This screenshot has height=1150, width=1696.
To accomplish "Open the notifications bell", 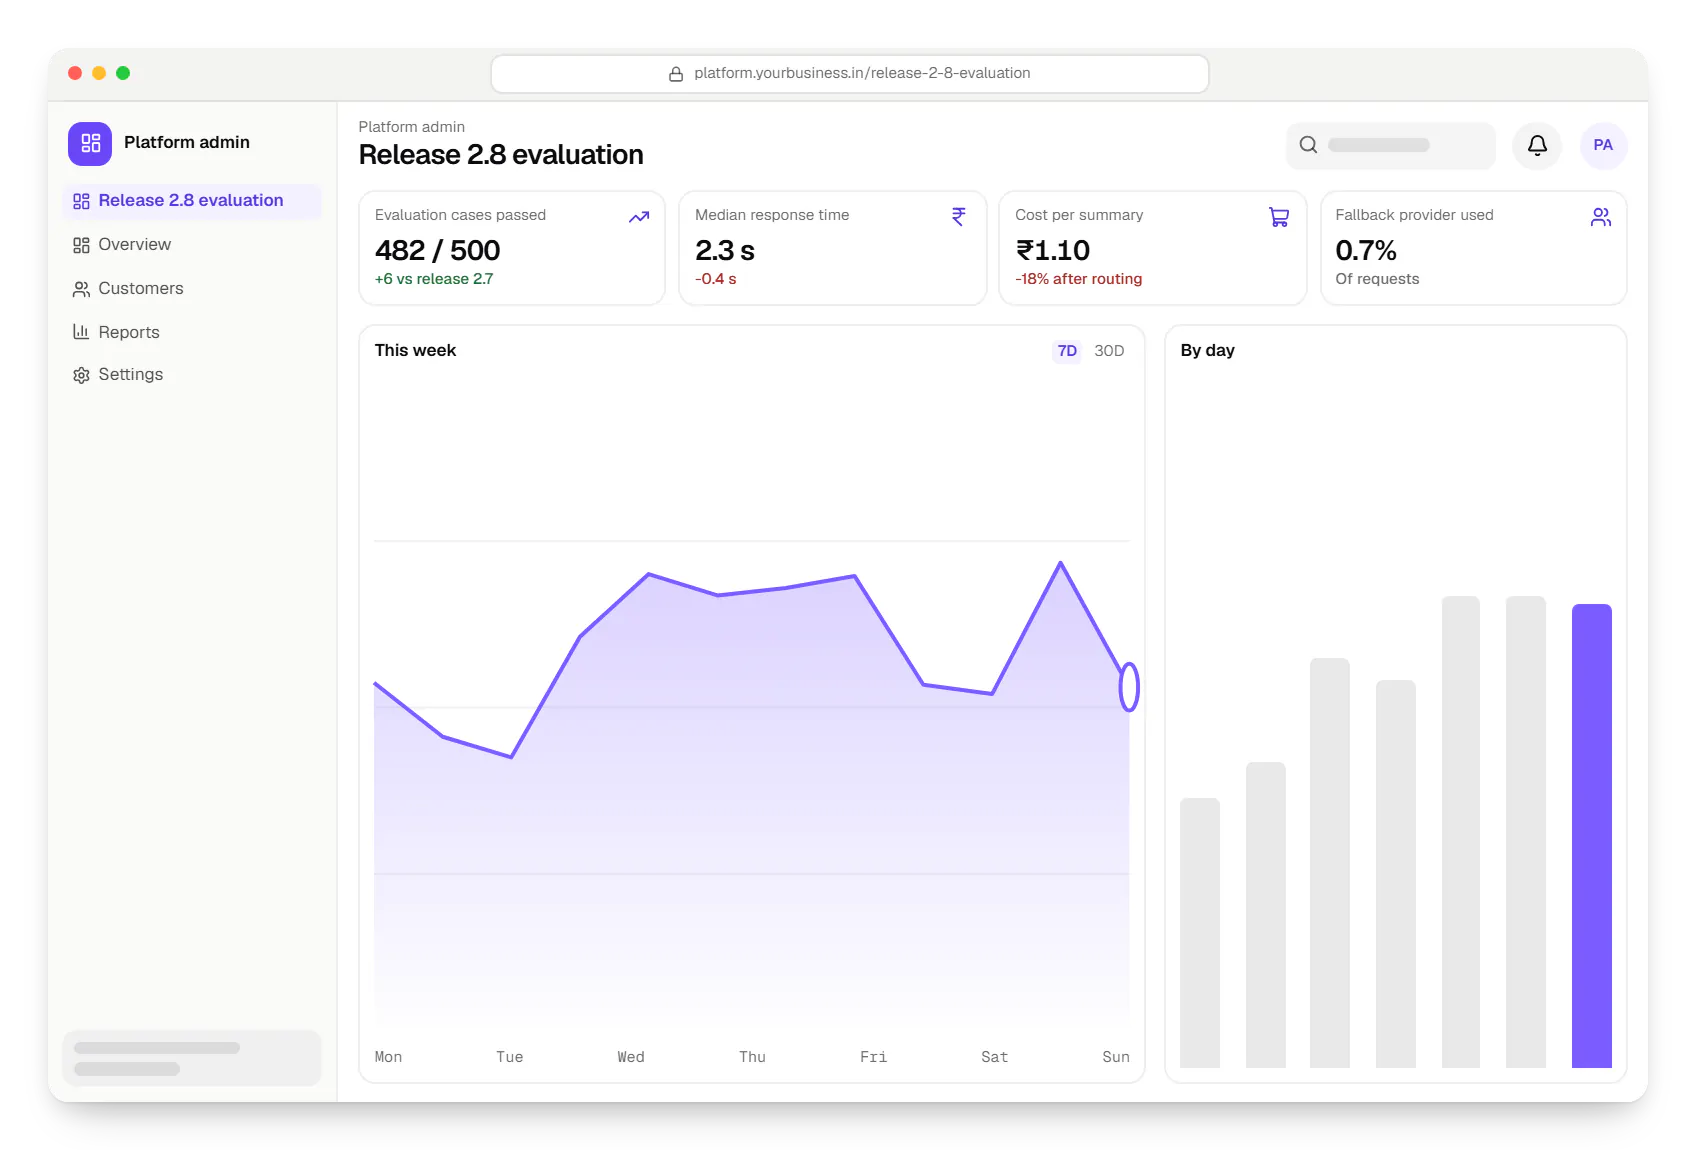I will point(1537,146).
